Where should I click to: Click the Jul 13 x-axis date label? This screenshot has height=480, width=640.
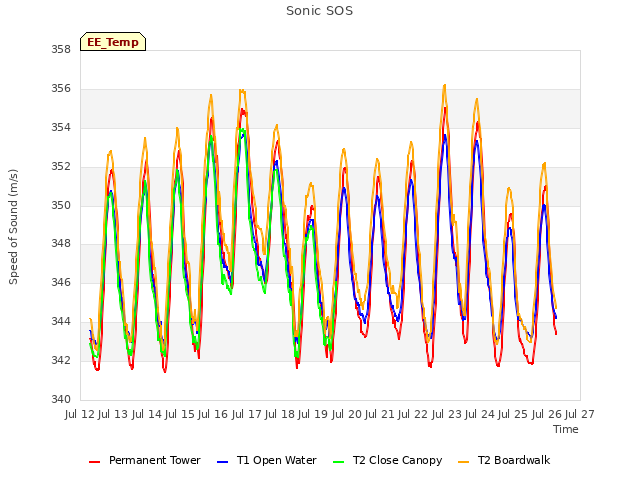(x=113, y=414)
